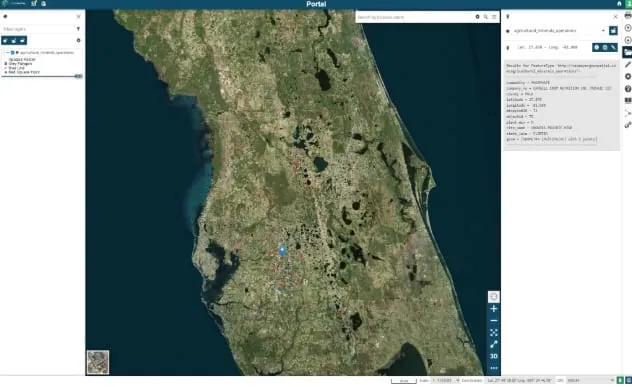The height and width of the screenshot is (387, 632).
Task: Zoom out of the map
Action: pyautogui.click(x=493, y=320)
